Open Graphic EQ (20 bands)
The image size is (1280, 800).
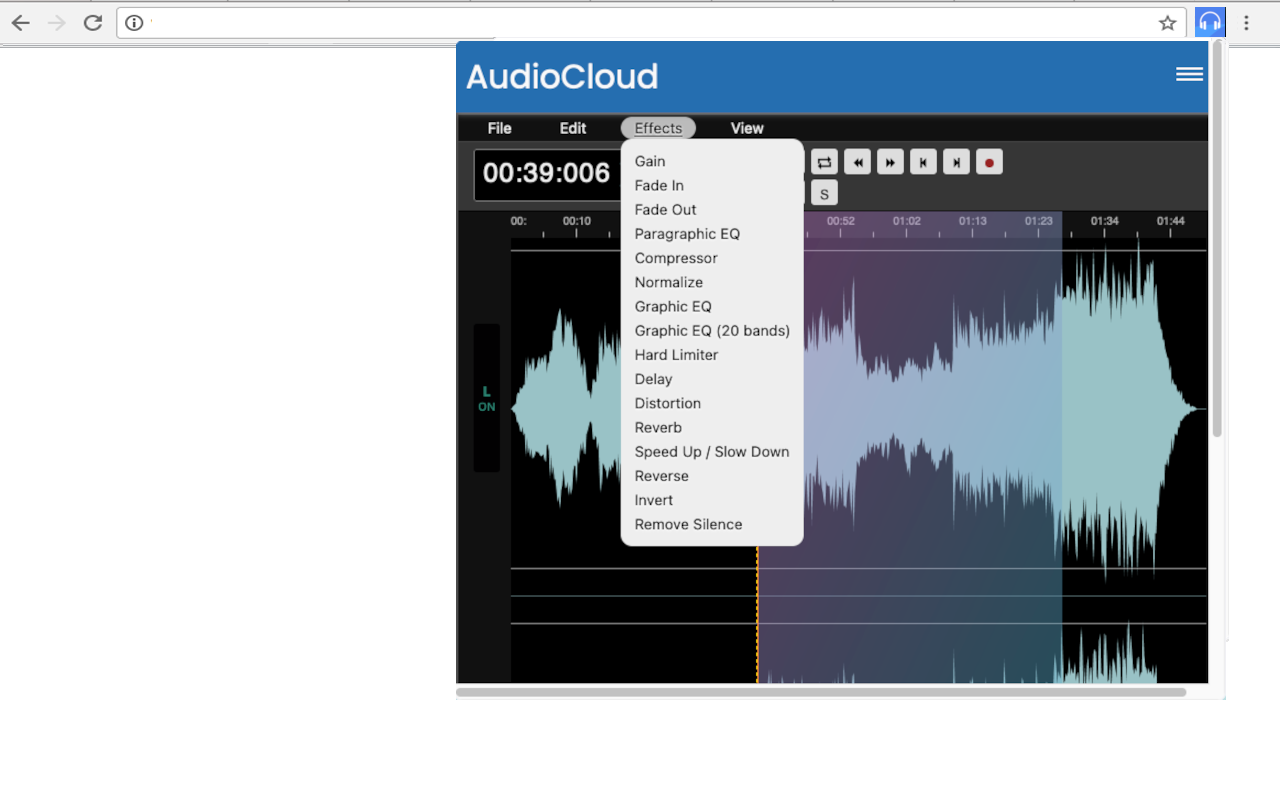pos(712,330)
